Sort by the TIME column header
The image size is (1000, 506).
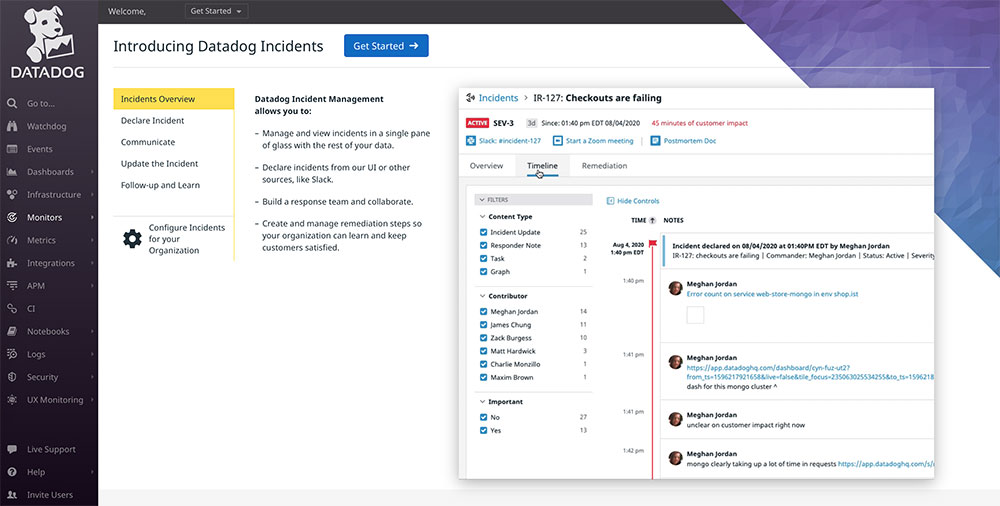643,220
